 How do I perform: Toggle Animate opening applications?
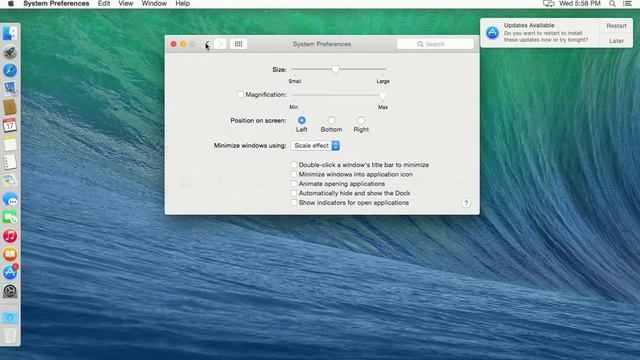293,184
